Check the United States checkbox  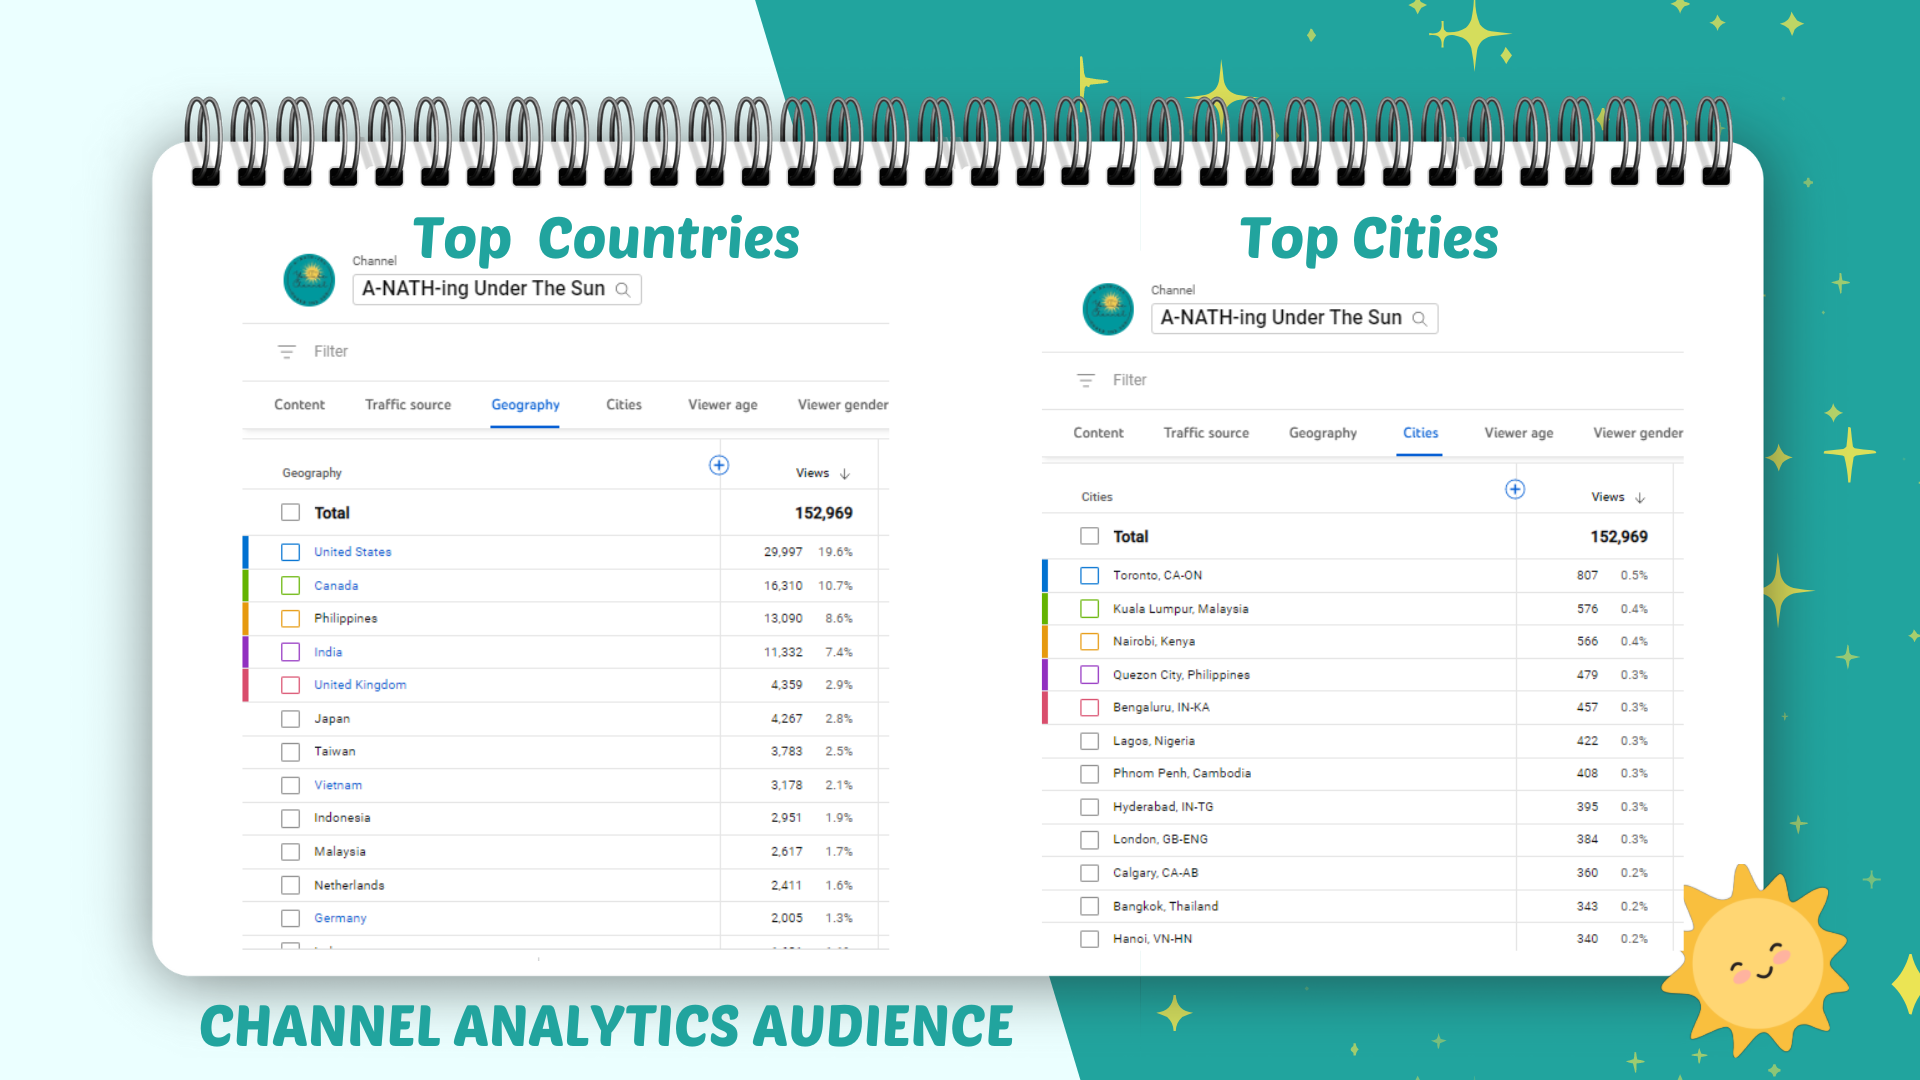[291, 552]
